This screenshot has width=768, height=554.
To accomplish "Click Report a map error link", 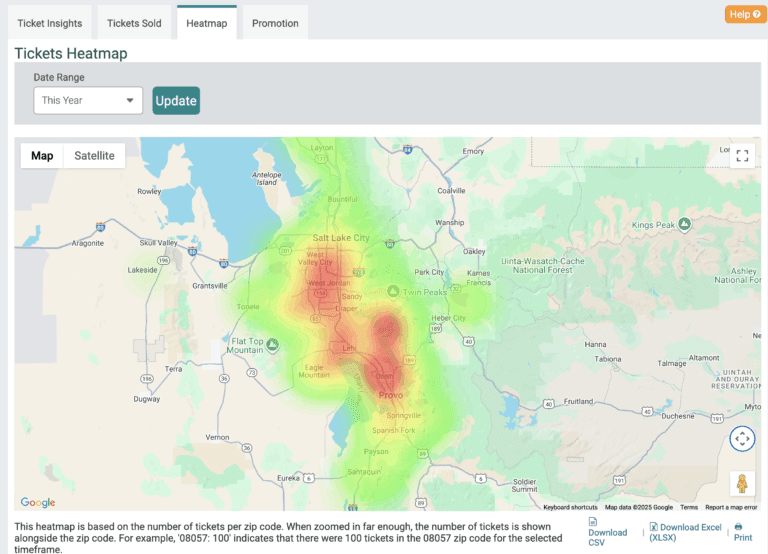I will click(731, 507).
